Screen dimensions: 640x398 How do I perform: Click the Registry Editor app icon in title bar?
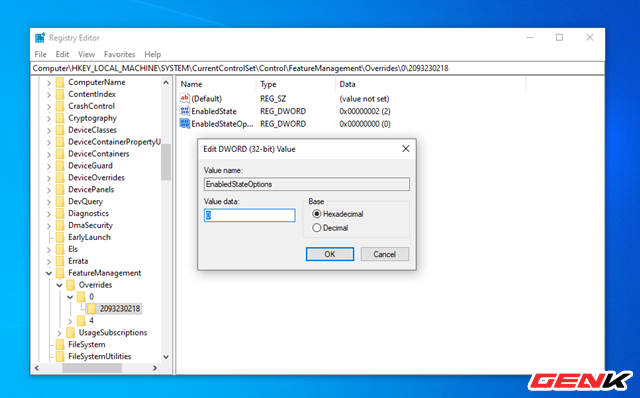click(40, 38)
